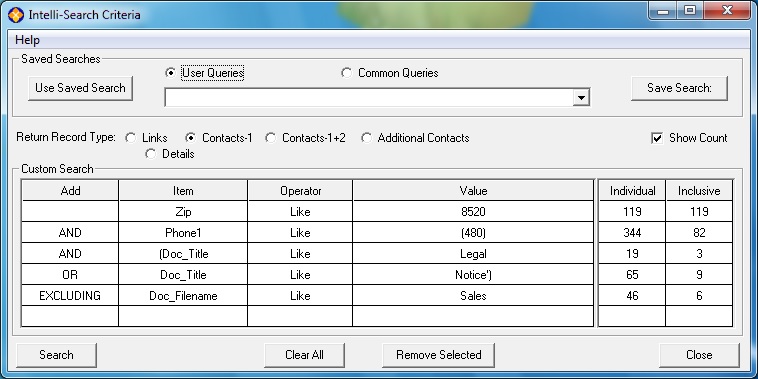Select the Doc_Filename item cell

(x=183, y=295)
